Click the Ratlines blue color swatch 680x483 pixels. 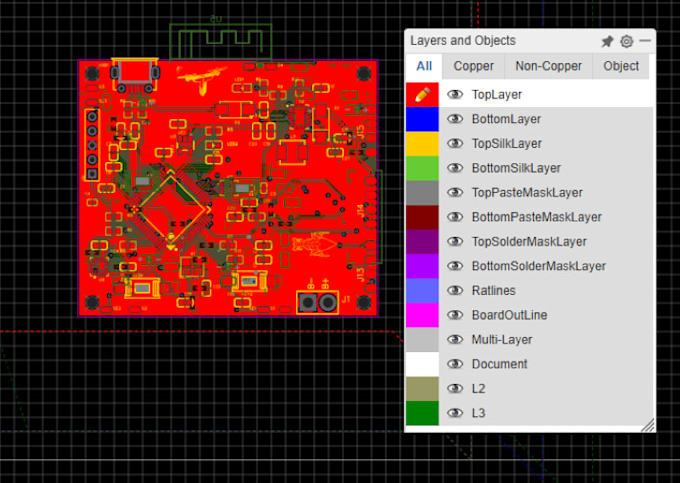pos(422,290)
